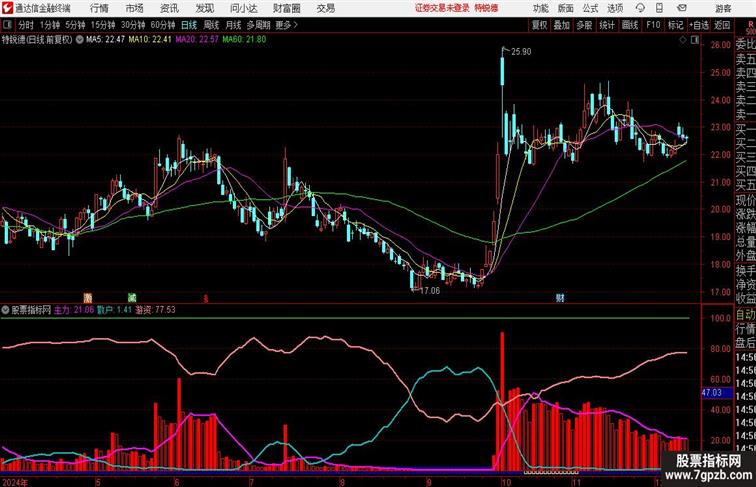The width and height of the screenshot is (756, 487).
Task: Open the 功能 menu
Action: (x=540, y=8)
